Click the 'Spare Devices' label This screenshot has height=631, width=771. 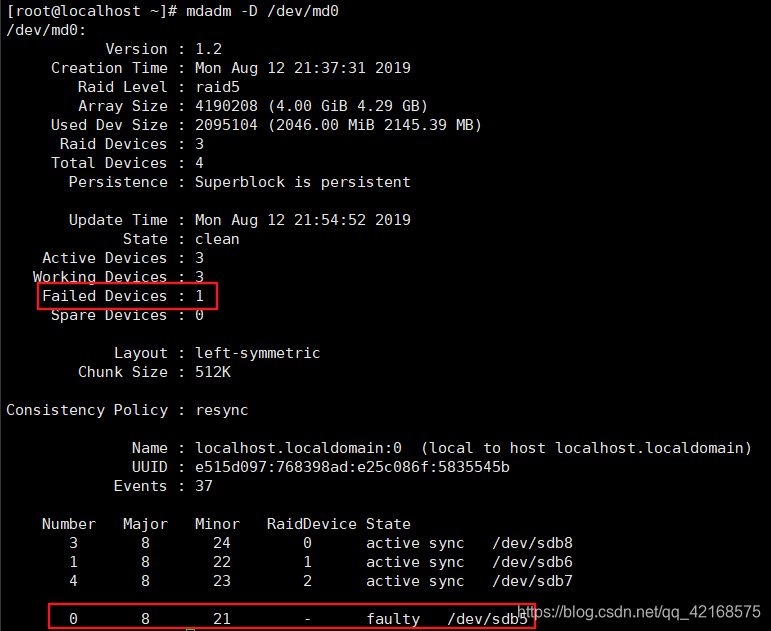point(109,315)
